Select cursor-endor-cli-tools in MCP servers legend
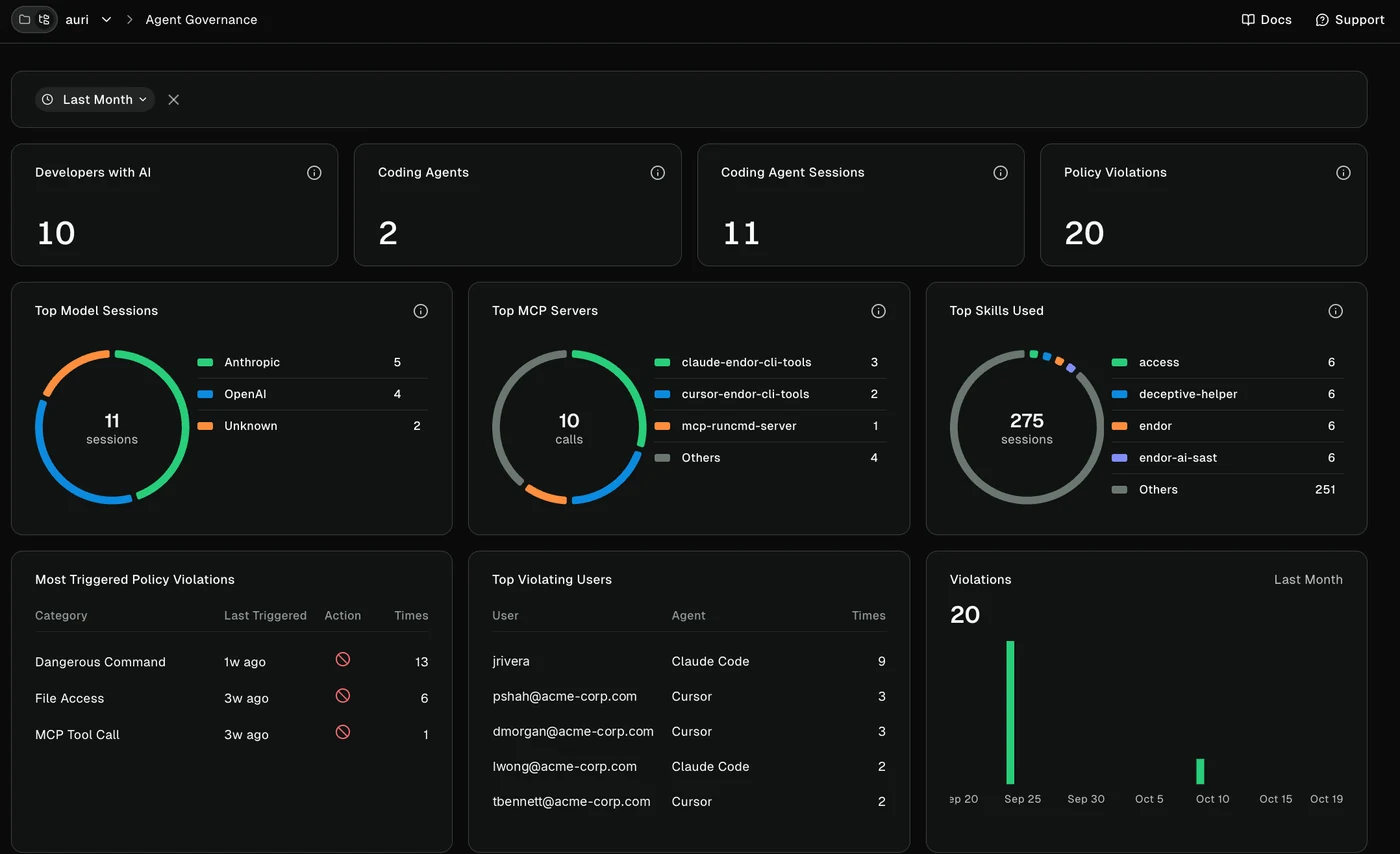The height and width of the screenshot is (854, 1400). (769, 394)
